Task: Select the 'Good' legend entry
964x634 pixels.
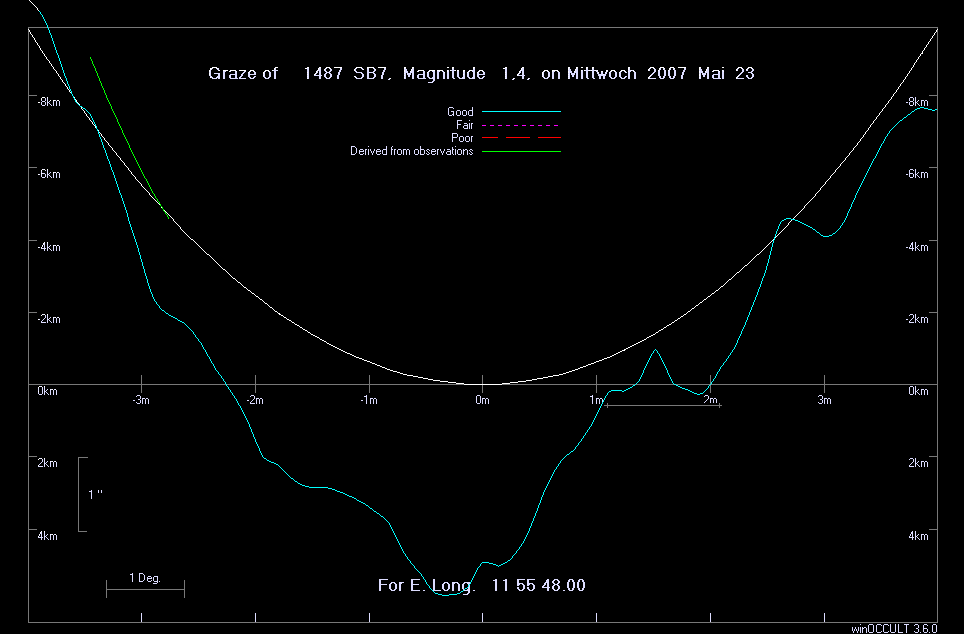Action: [460, 112]
